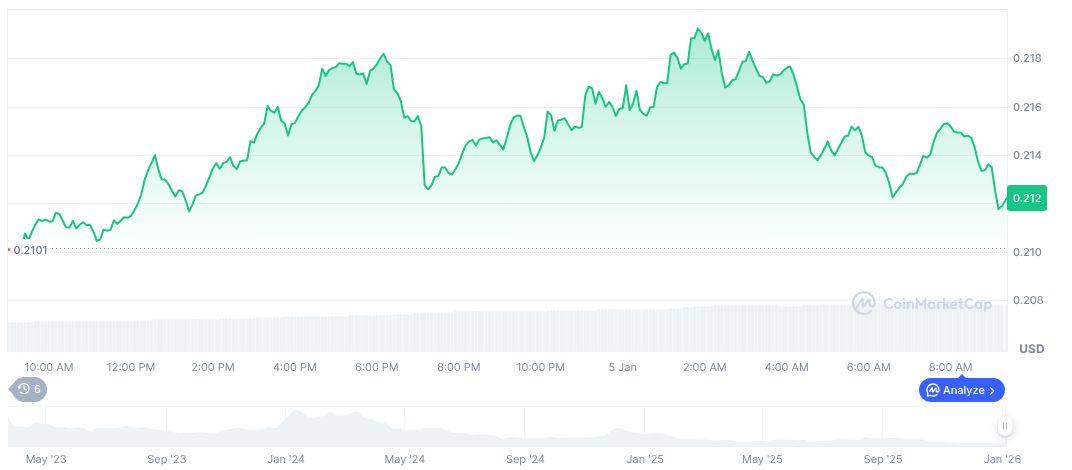The height and width of the screenshot is (470, 1072).
Task: Click the 0.2101 opening price label
Action: click(30, 250)
